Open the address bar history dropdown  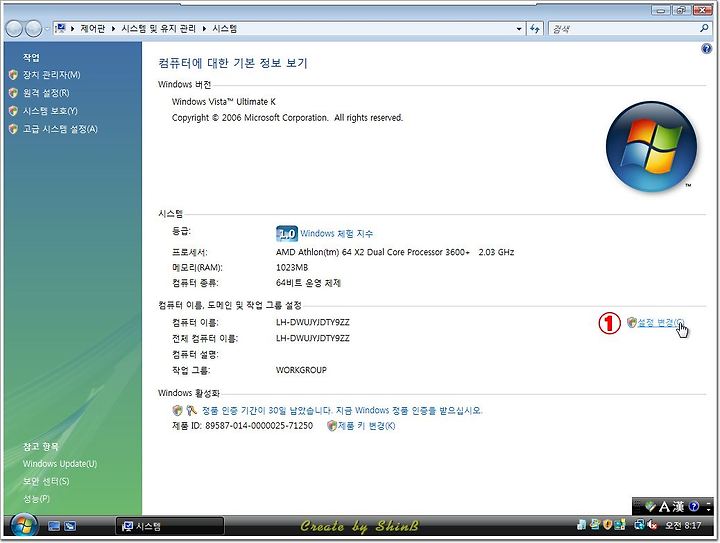point(519,28)
